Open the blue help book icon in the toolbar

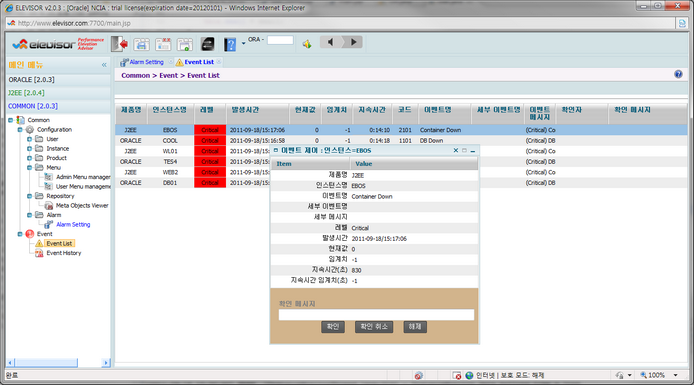[230, 44]
